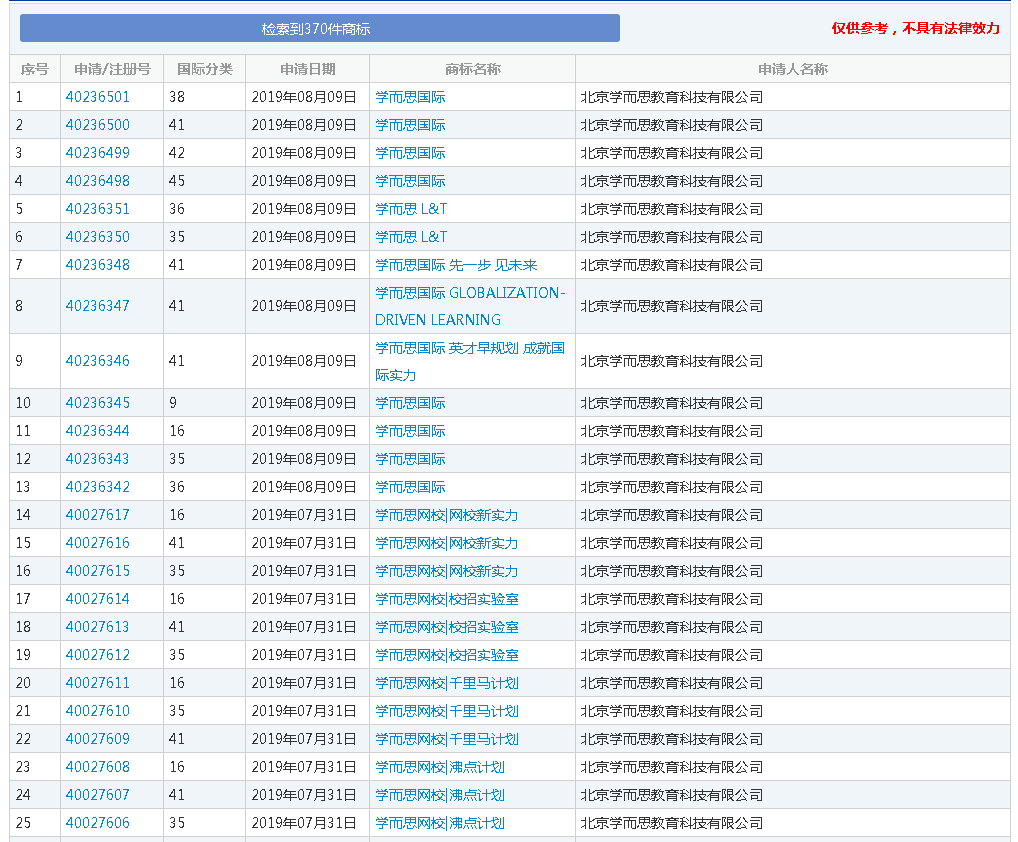Open trademark 学而思国际 in row 10
The width and height of the screenshot is (1018, 842).
click(x=410, y=402)
